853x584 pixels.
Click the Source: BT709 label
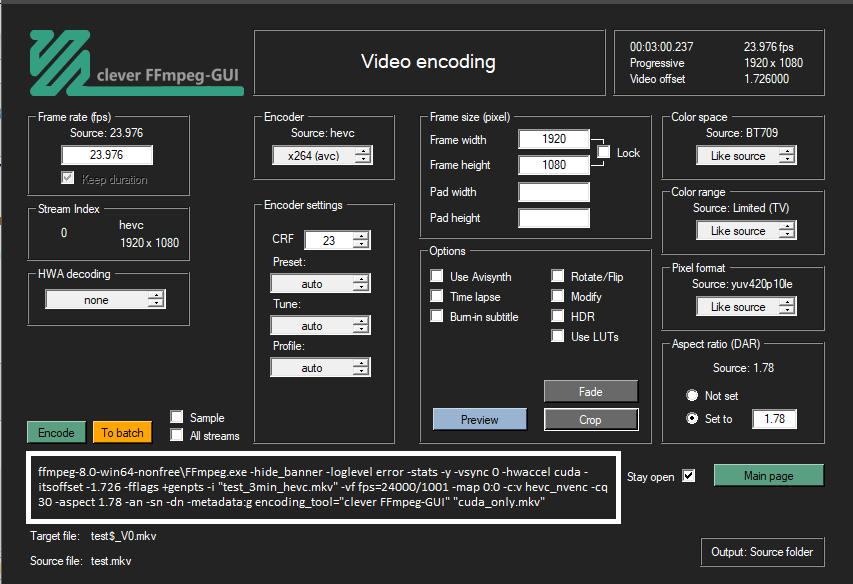click(x=742, y=133)
